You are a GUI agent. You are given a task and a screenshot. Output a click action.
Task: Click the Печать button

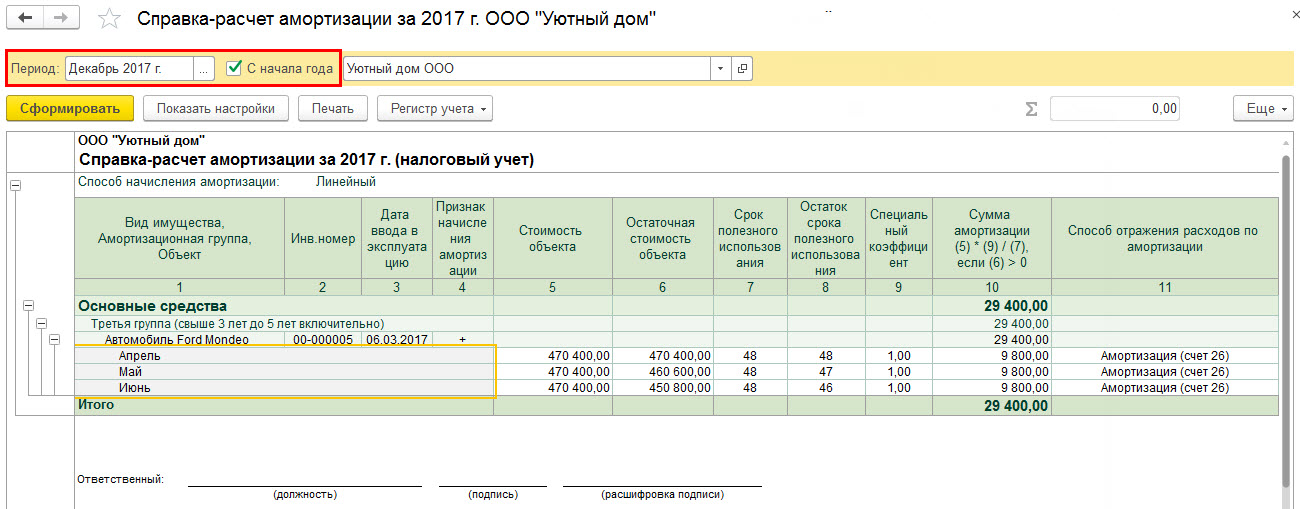(333, 108)
